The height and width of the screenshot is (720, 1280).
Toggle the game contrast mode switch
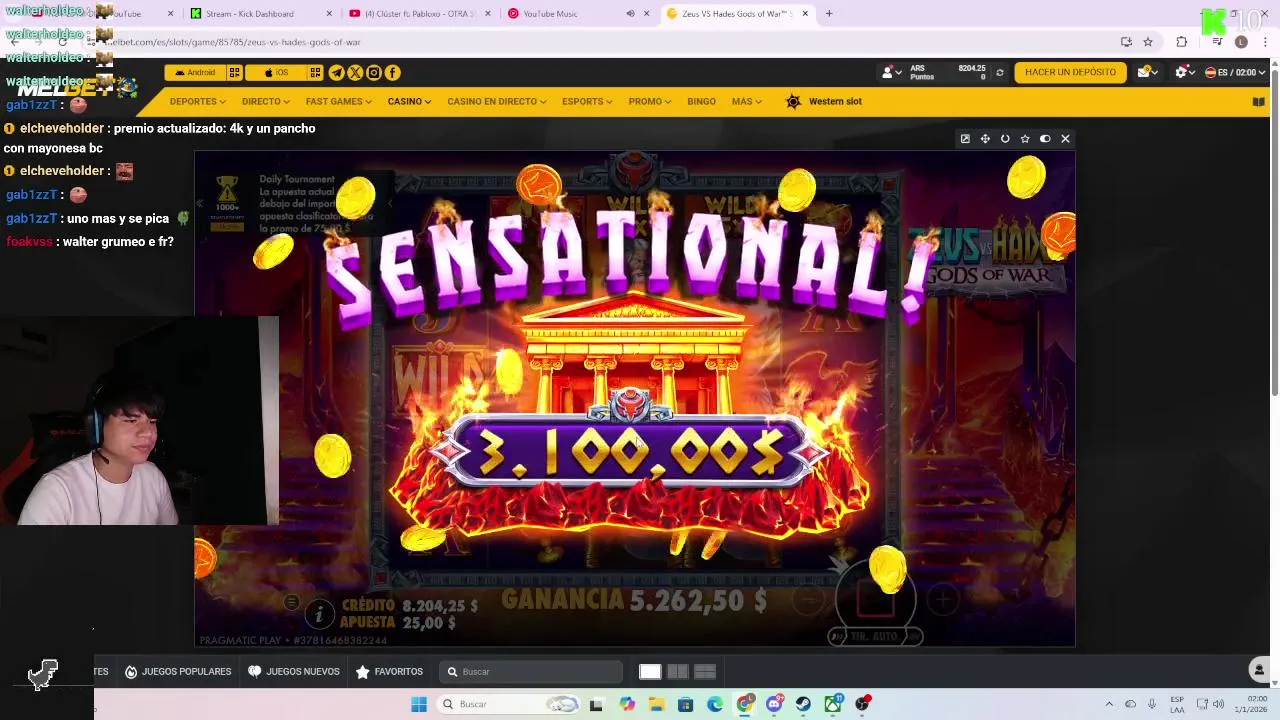tap(1045, 139)
